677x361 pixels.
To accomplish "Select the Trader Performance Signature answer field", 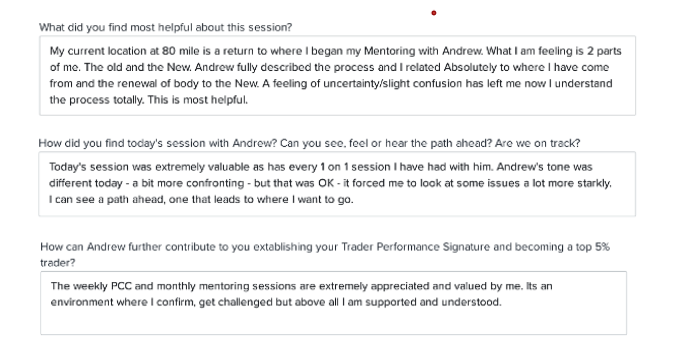I will tap(333, 303).
